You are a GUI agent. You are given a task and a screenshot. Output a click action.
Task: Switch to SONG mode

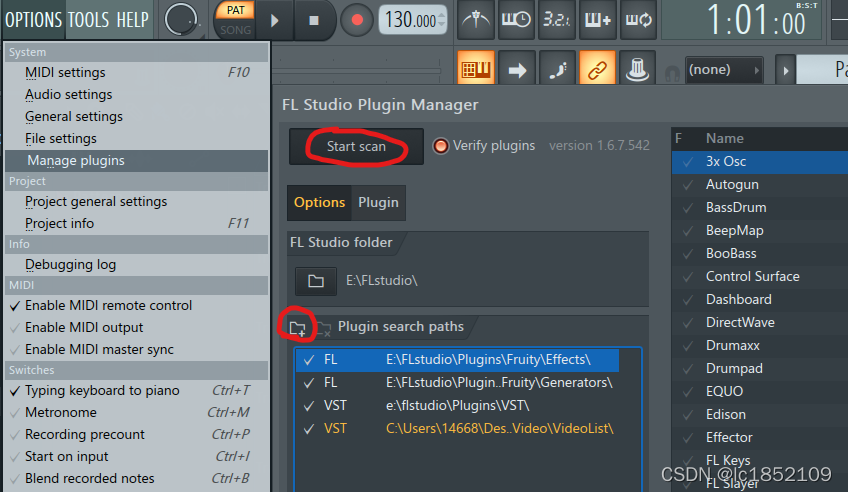[x=235, y=30]
